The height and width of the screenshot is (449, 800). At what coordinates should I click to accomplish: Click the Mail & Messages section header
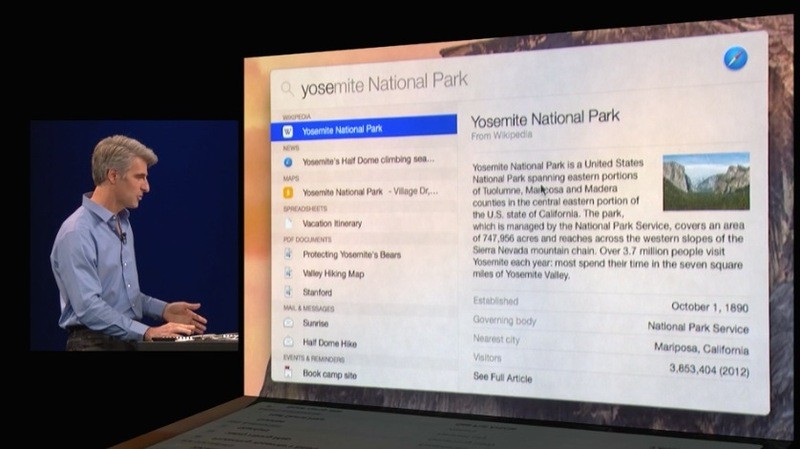pos(309,308)
